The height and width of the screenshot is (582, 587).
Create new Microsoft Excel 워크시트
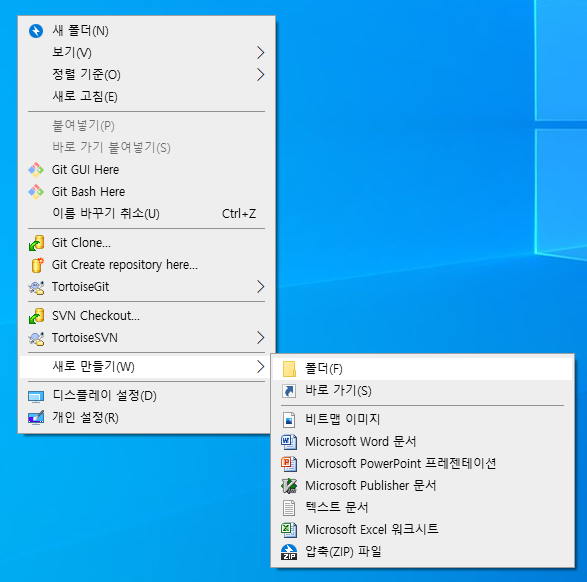coord(423,530)
